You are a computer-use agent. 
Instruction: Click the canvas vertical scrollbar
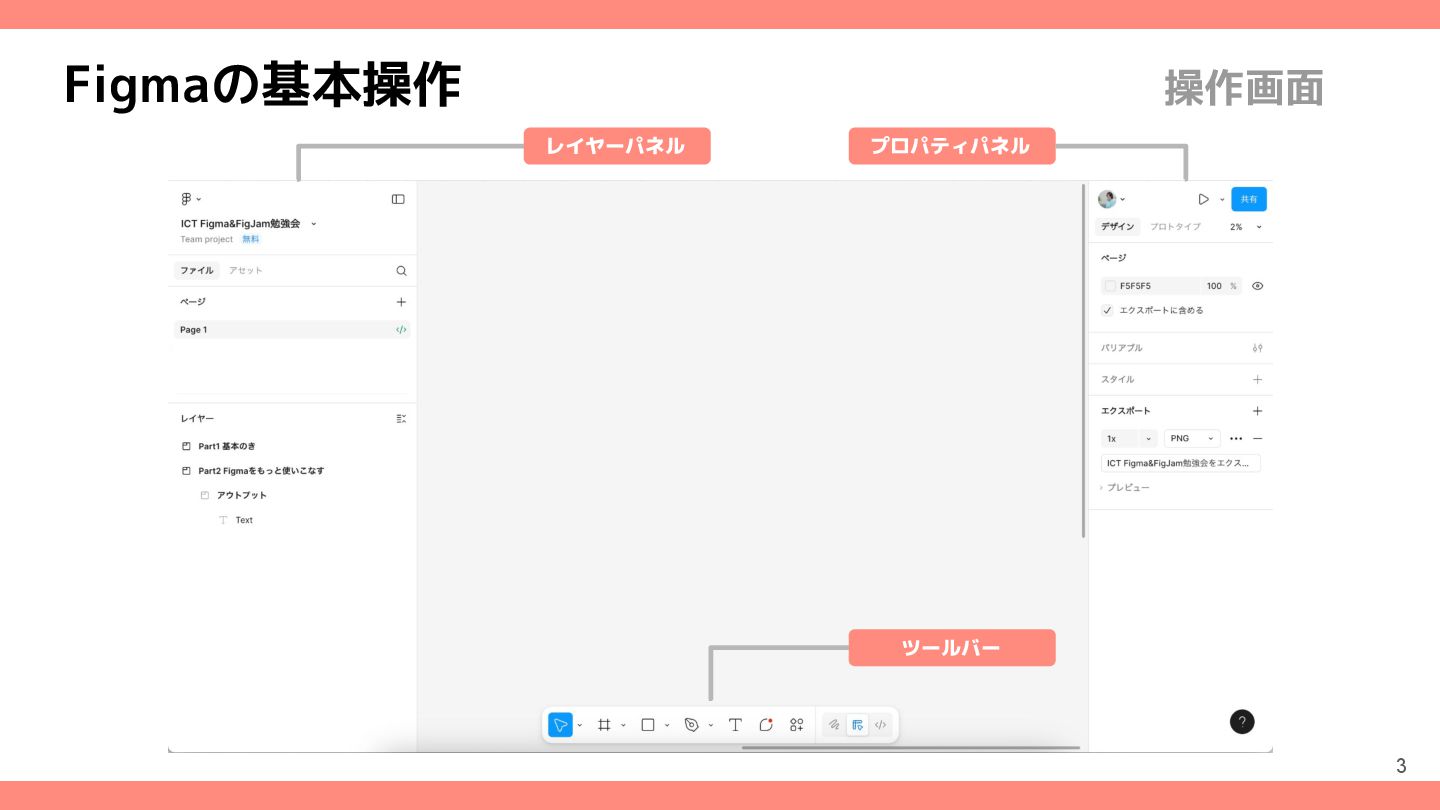1083,361
